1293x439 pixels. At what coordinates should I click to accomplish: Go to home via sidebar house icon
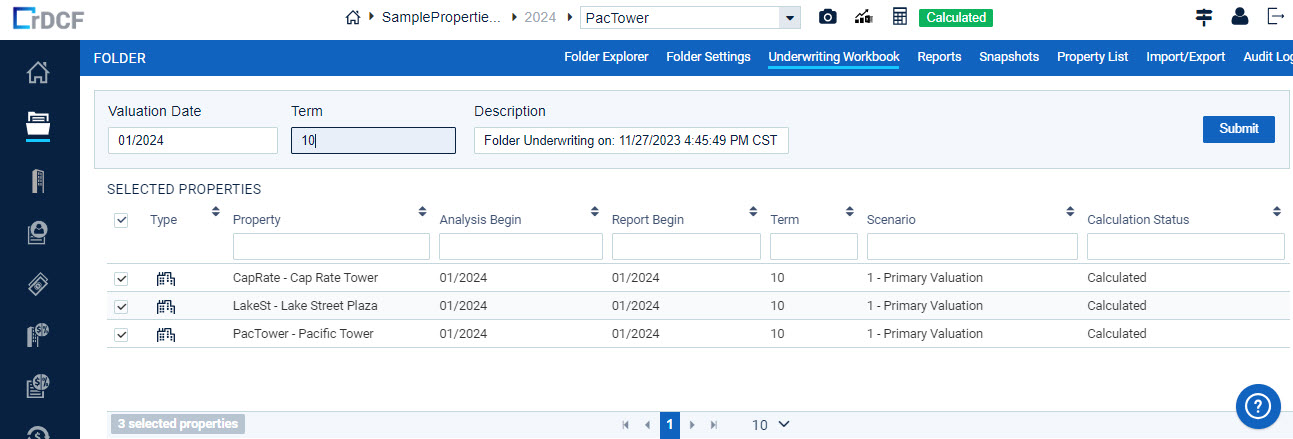[x=38, y=72]
